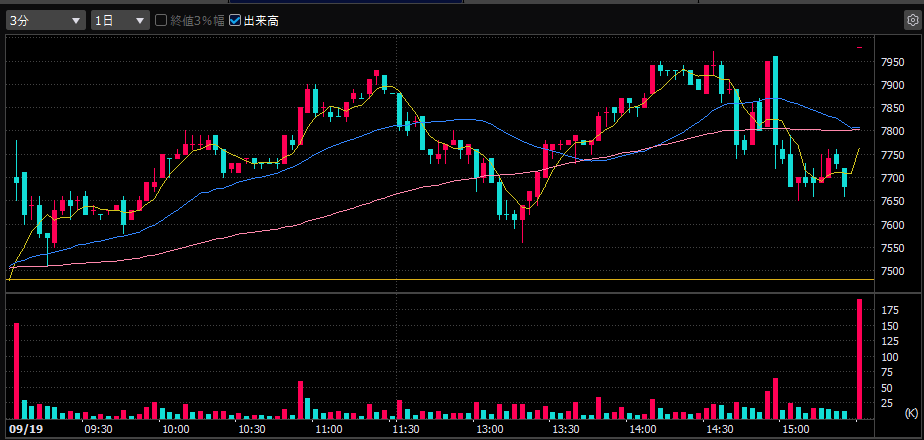Click the 11:00 time axis label
The width and height of the screenshot is (924, 440).
329,429
